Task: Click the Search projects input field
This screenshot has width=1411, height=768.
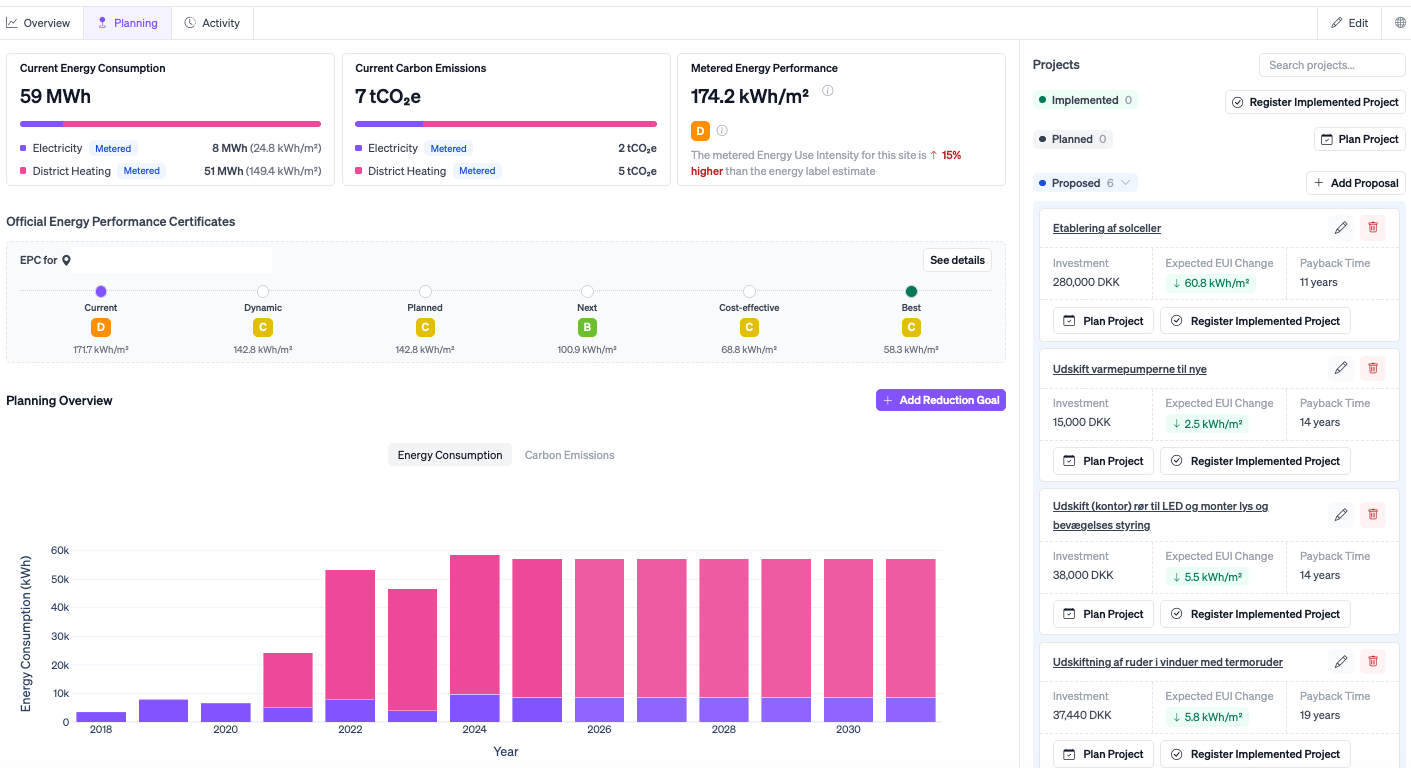Action: click(x=1331, y=65)
